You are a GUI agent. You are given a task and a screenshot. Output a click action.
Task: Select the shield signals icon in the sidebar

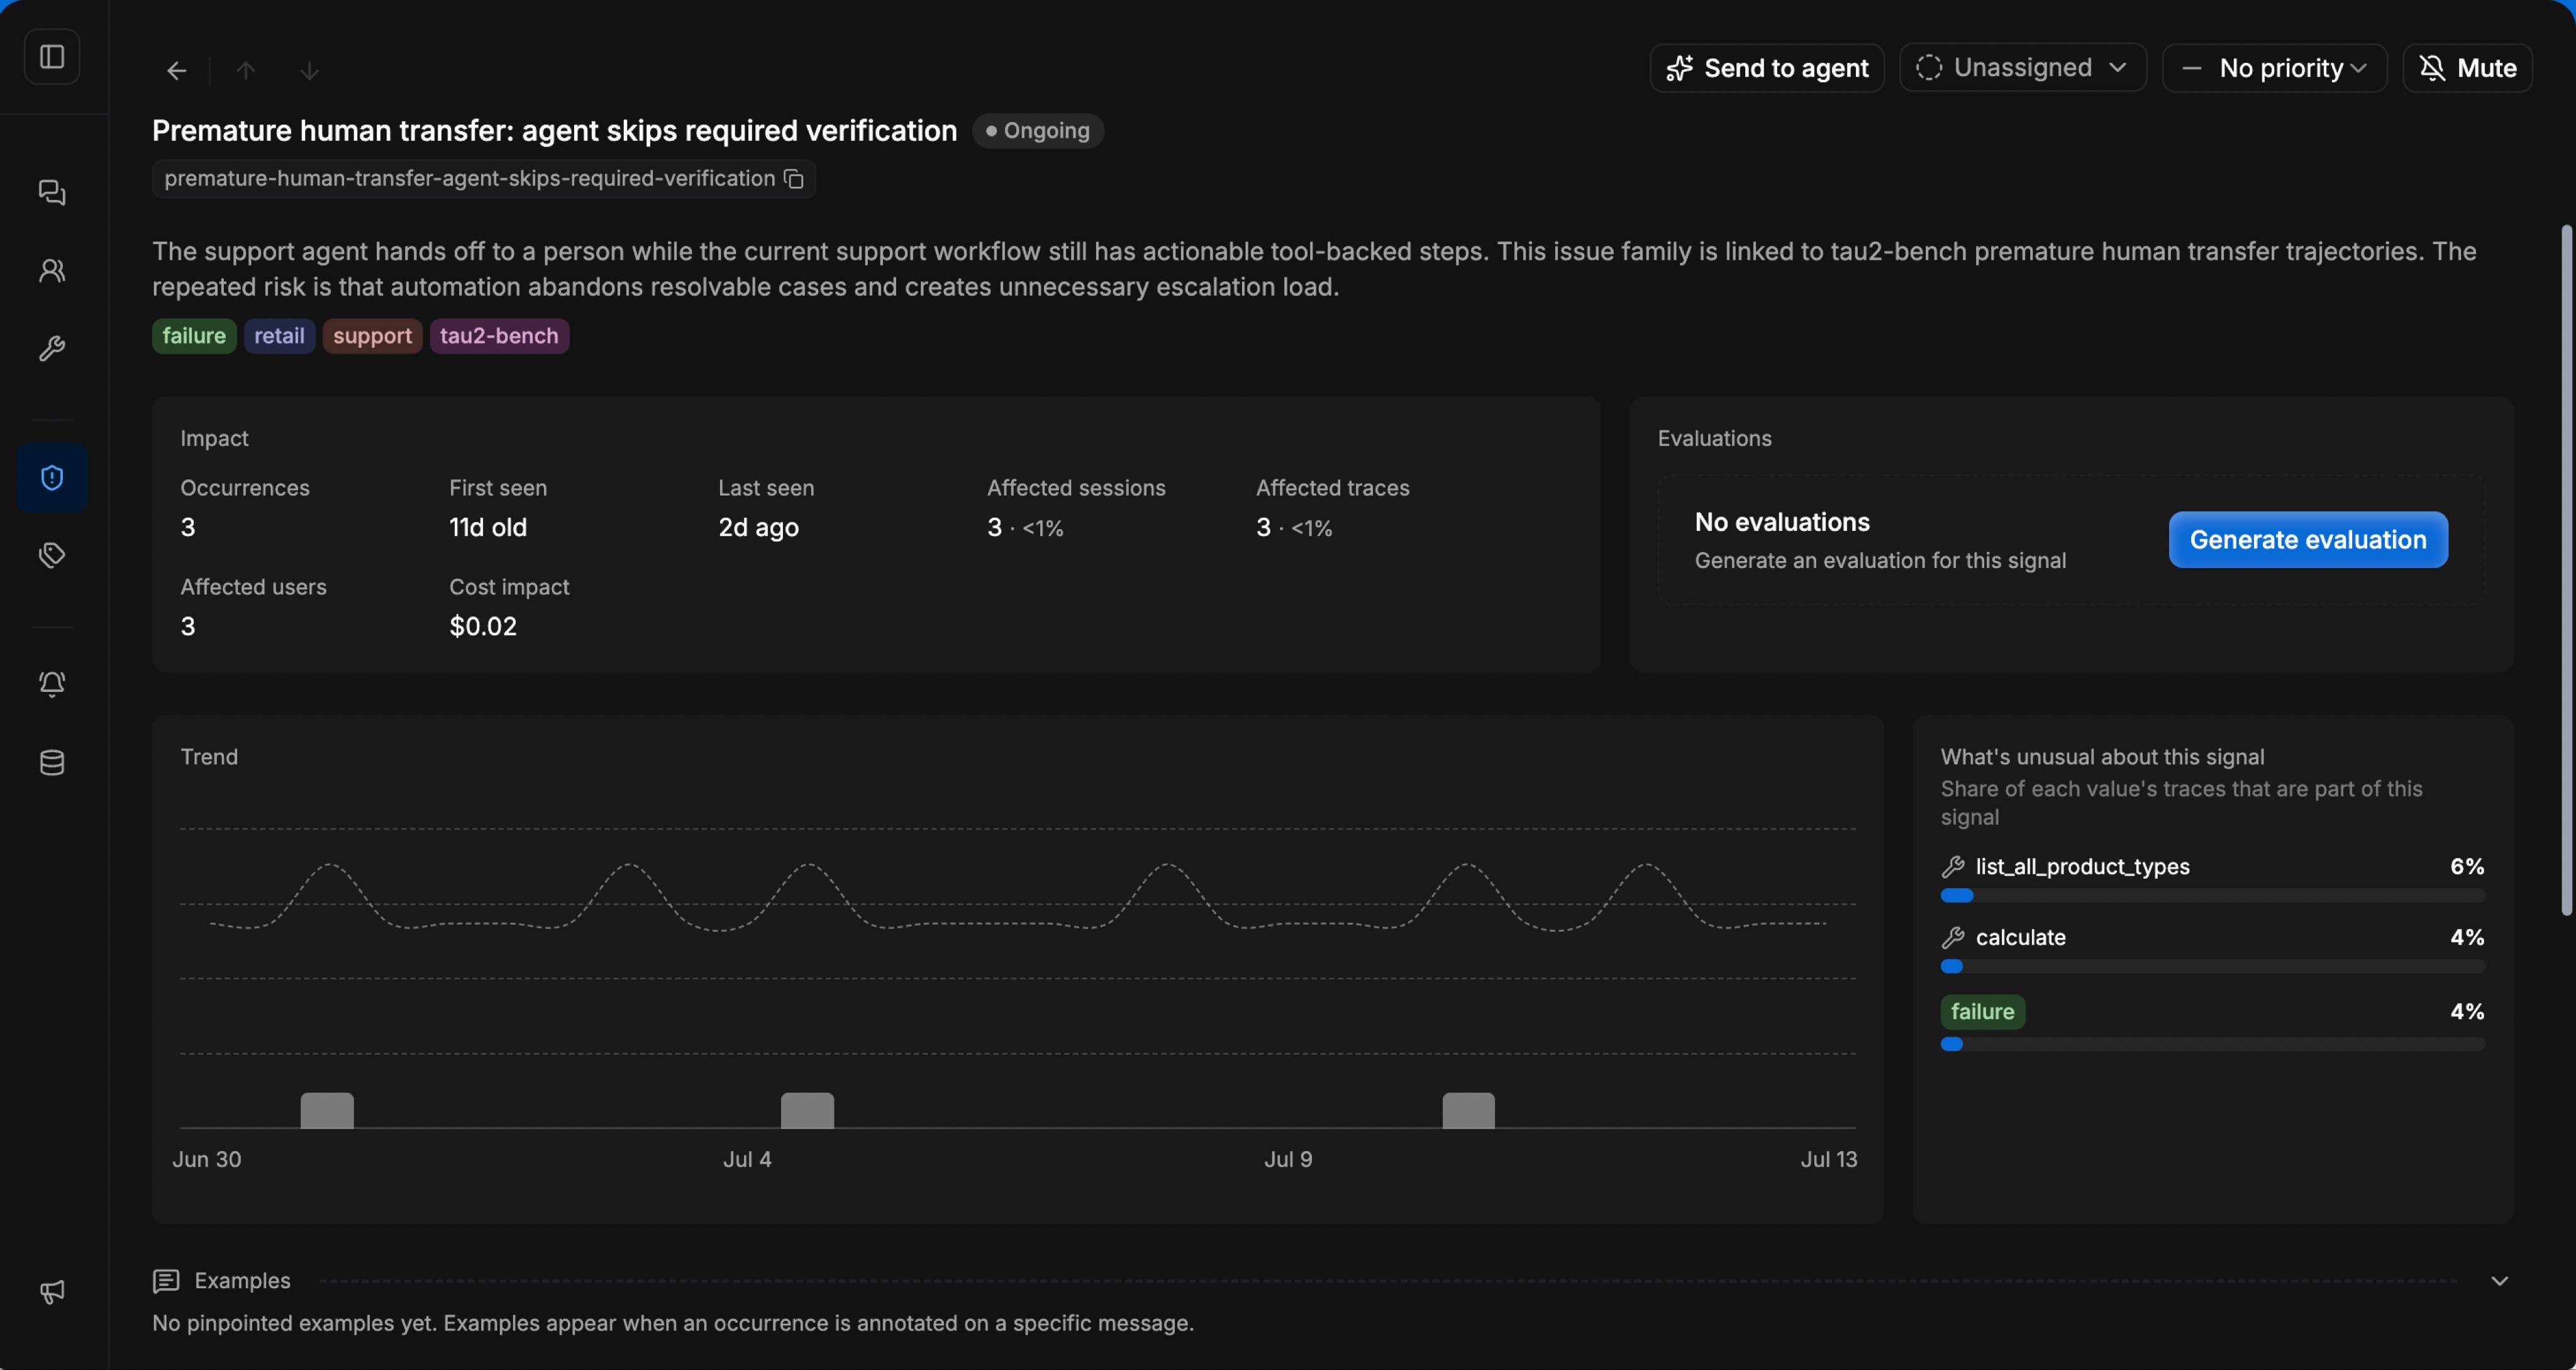coord(52,478)
